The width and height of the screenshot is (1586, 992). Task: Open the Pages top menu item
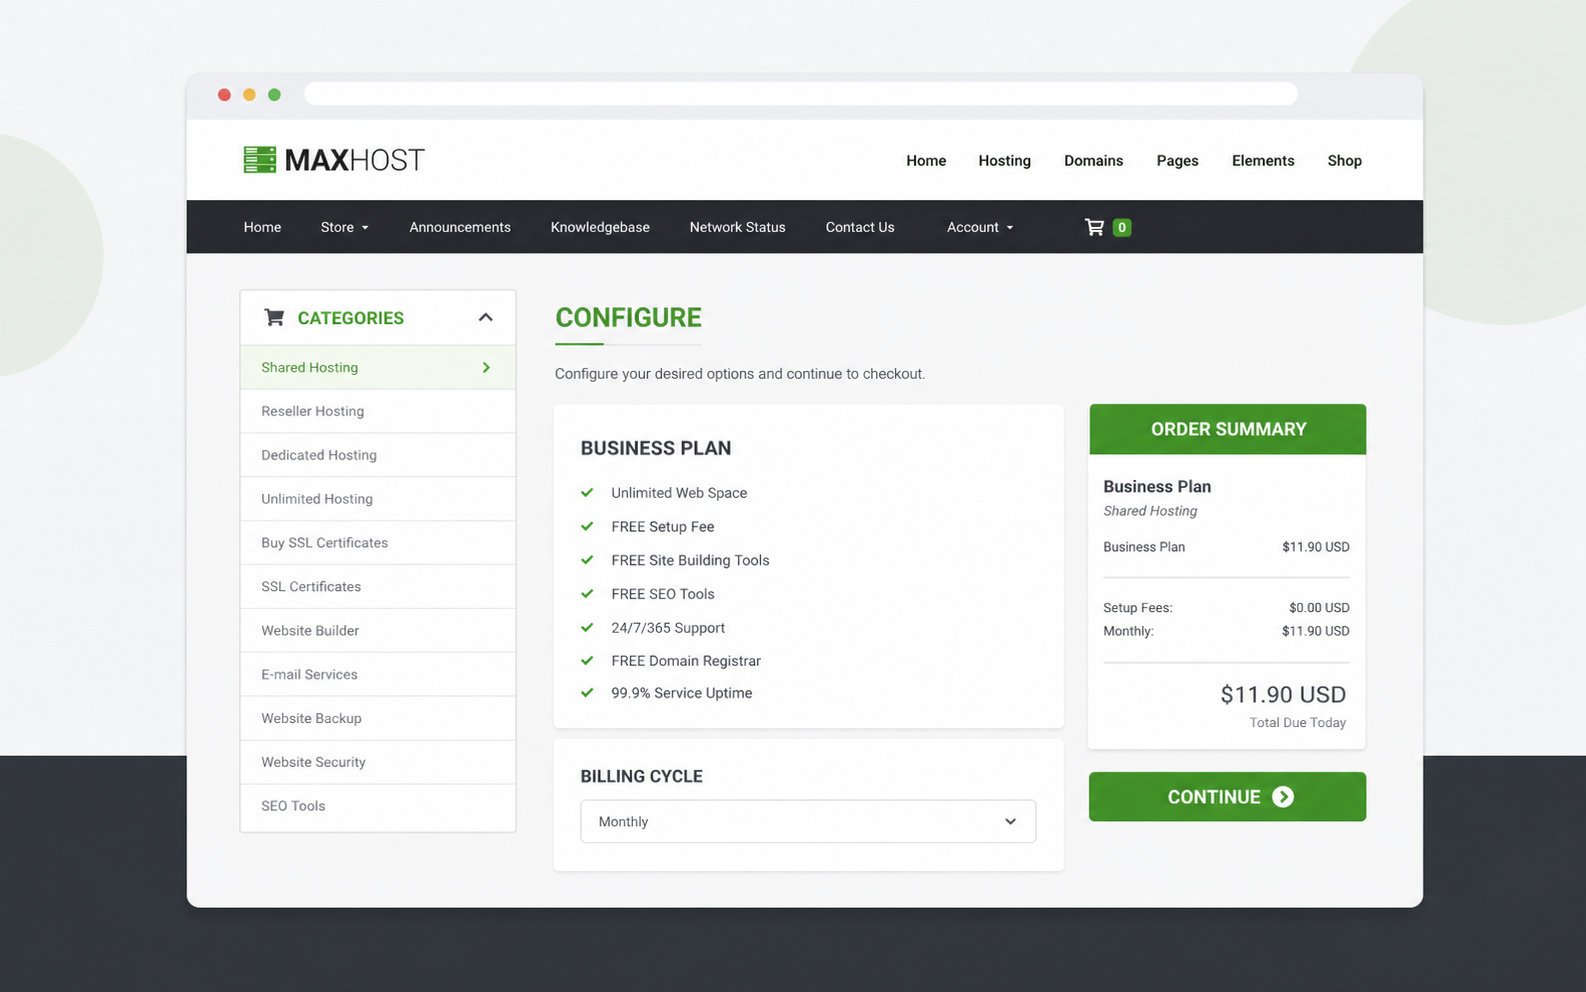tap(1177, 160)
